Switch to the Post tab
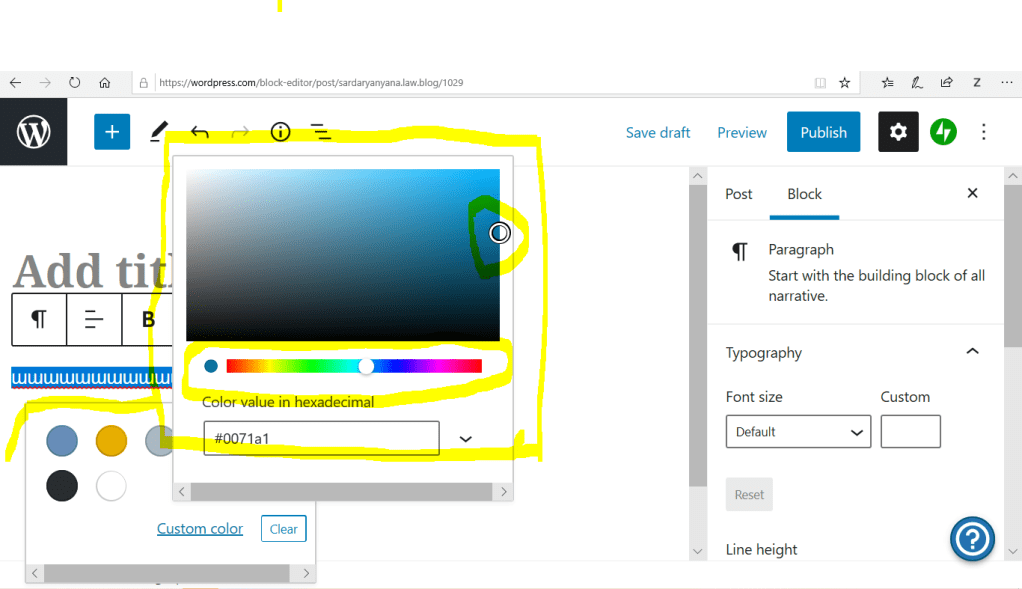Image resolution: width=1022 pixels, height=589 pixels. tap(739, 194)
